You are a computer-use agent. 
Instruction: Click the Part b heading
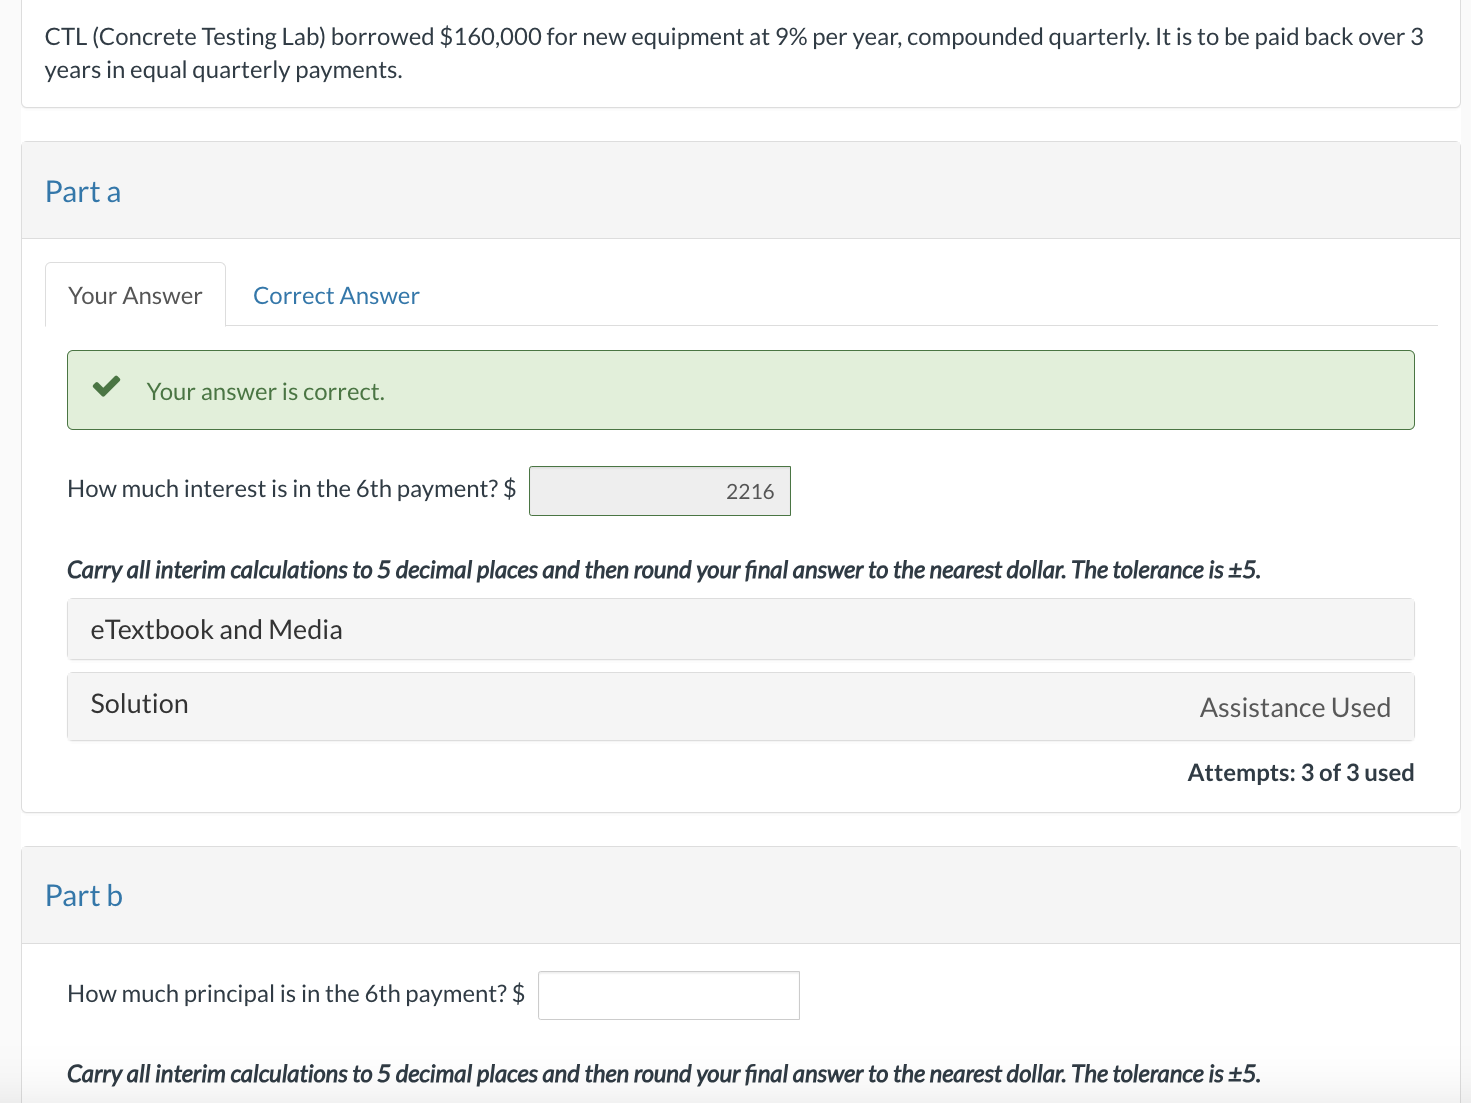point(84,896)
